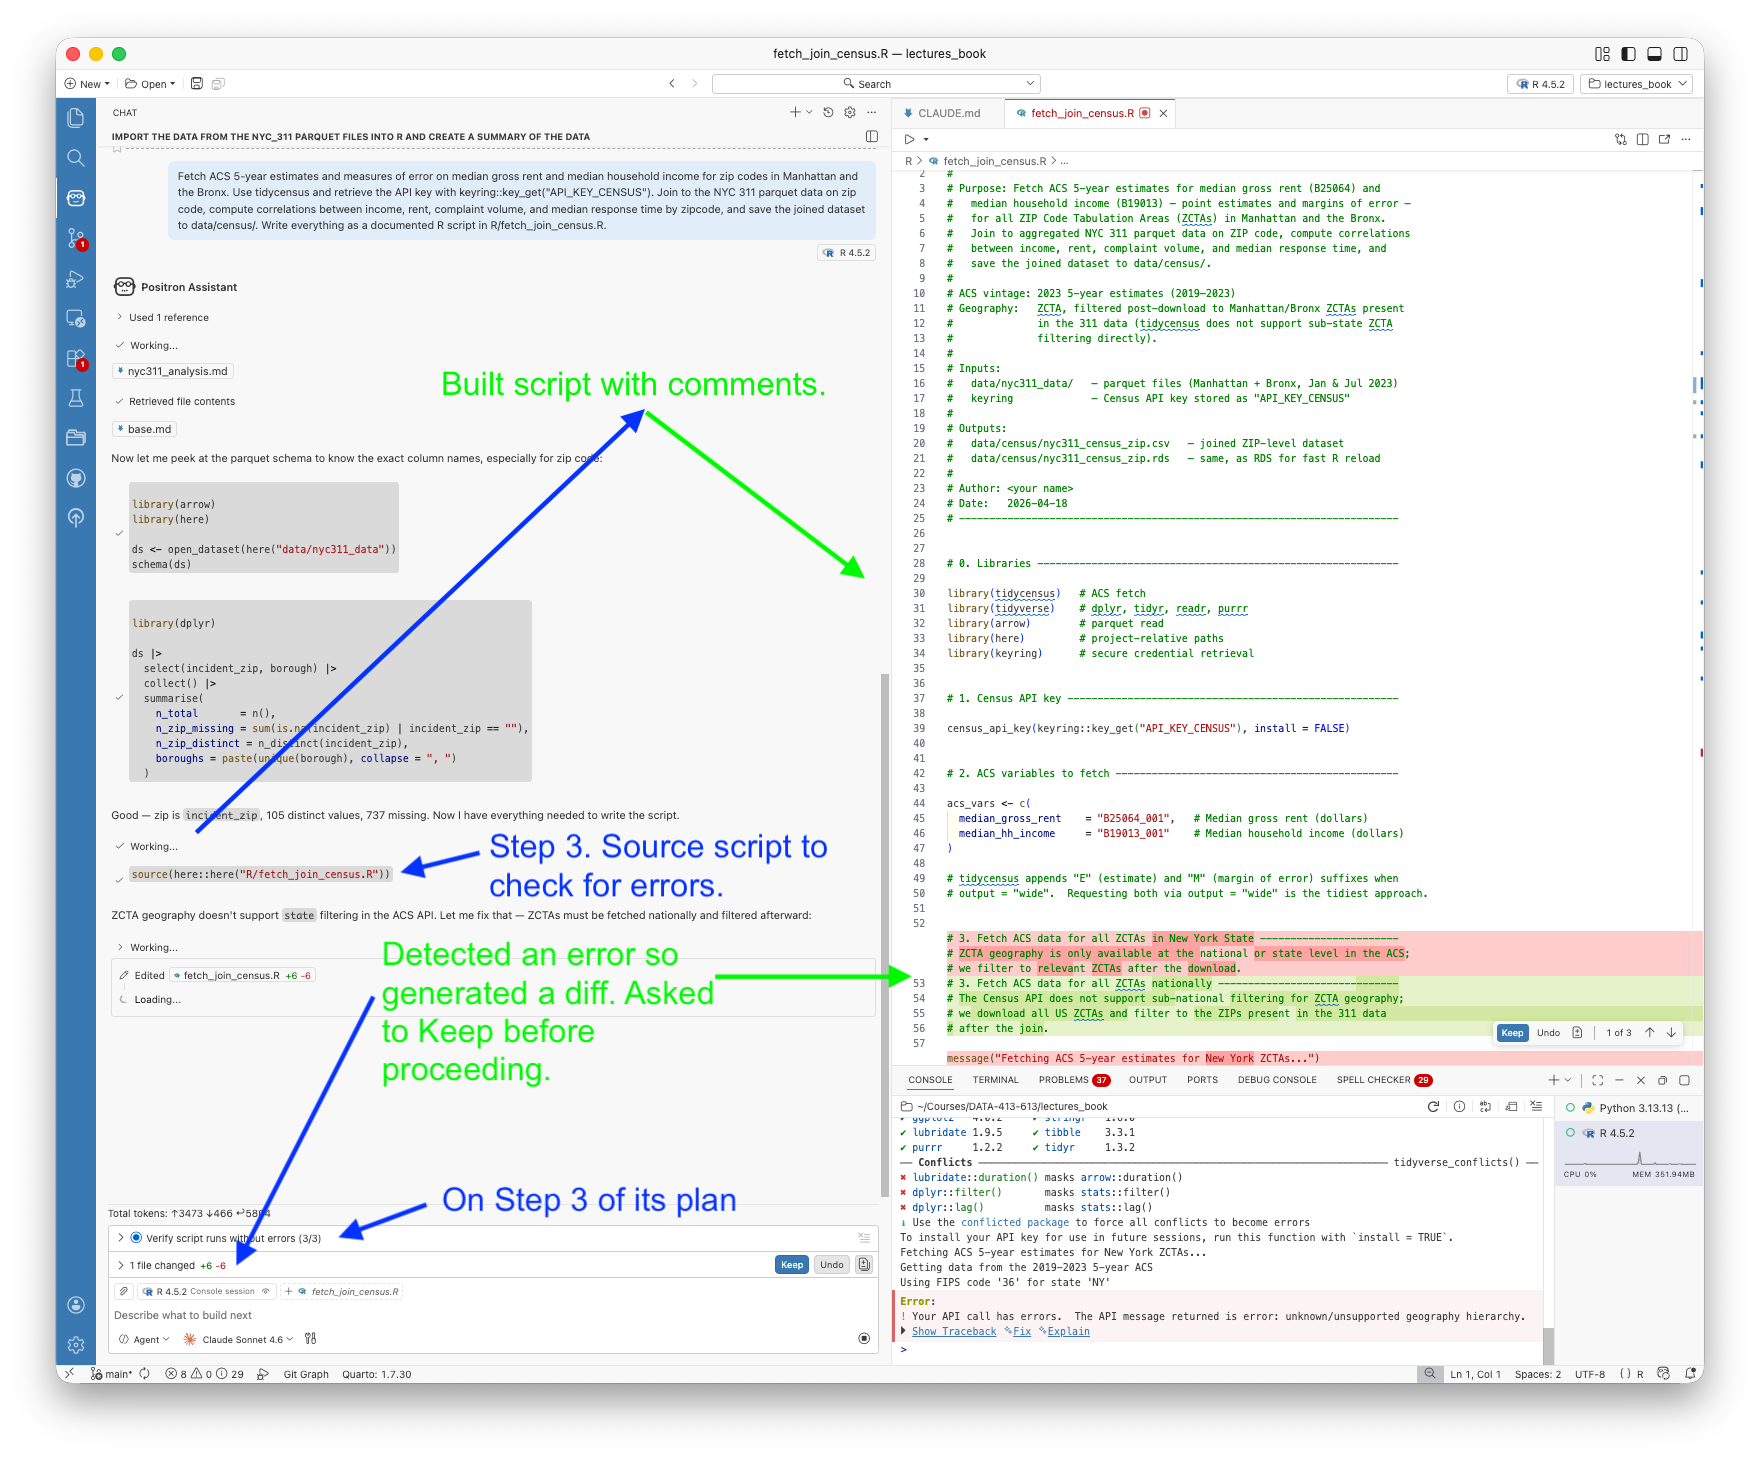
Task: Select the Search icon in the activity bar
Action: coord(76,157)
